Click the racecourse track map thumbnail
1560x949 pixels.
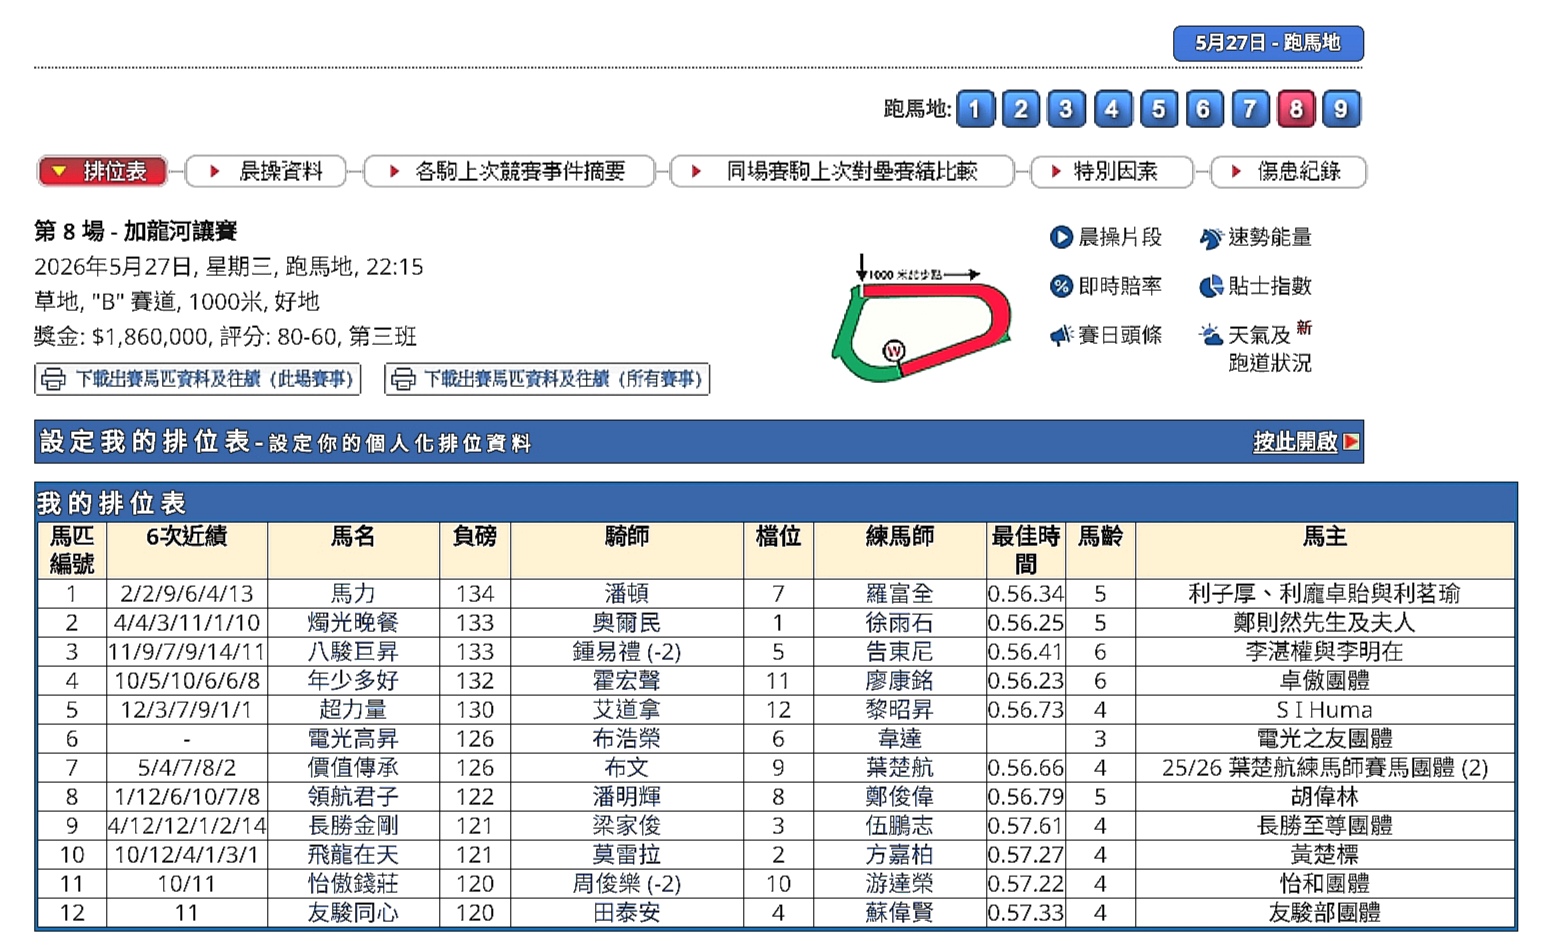(x=920, y=319)
